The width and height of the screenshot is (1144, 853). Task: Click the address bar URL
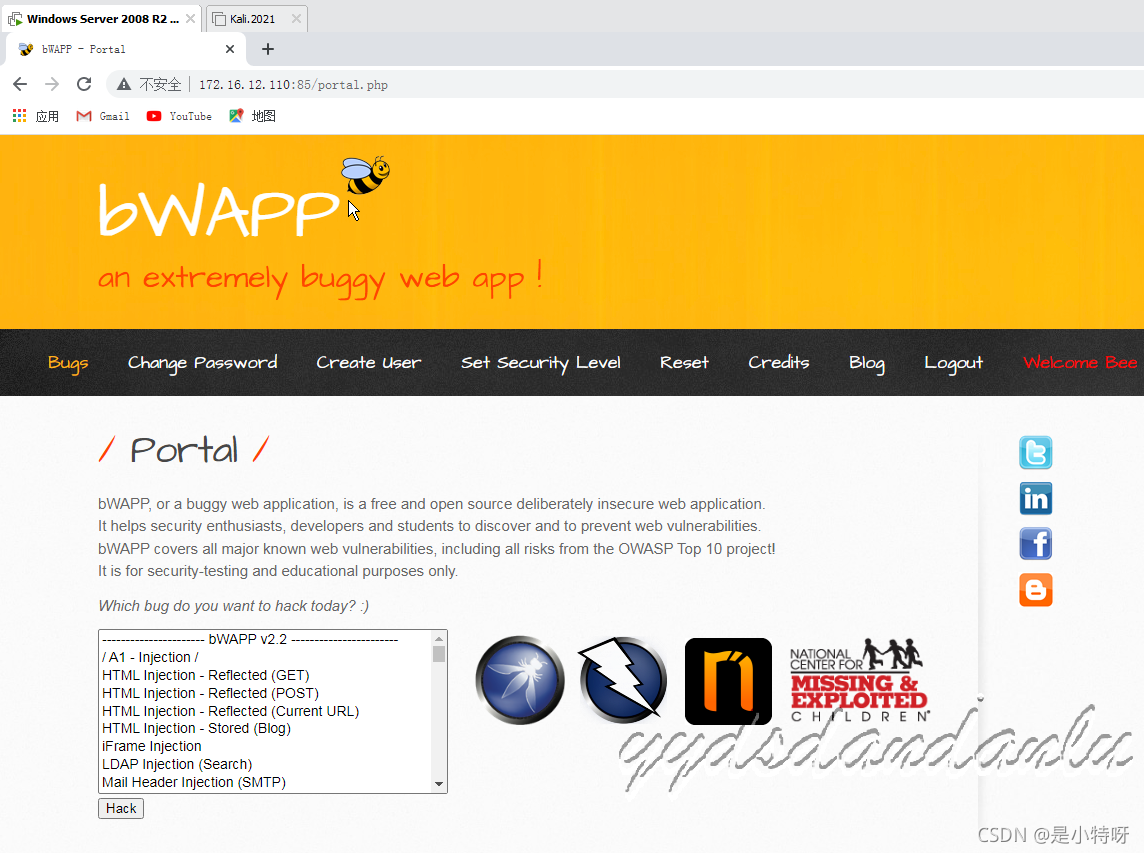(293, 85)
